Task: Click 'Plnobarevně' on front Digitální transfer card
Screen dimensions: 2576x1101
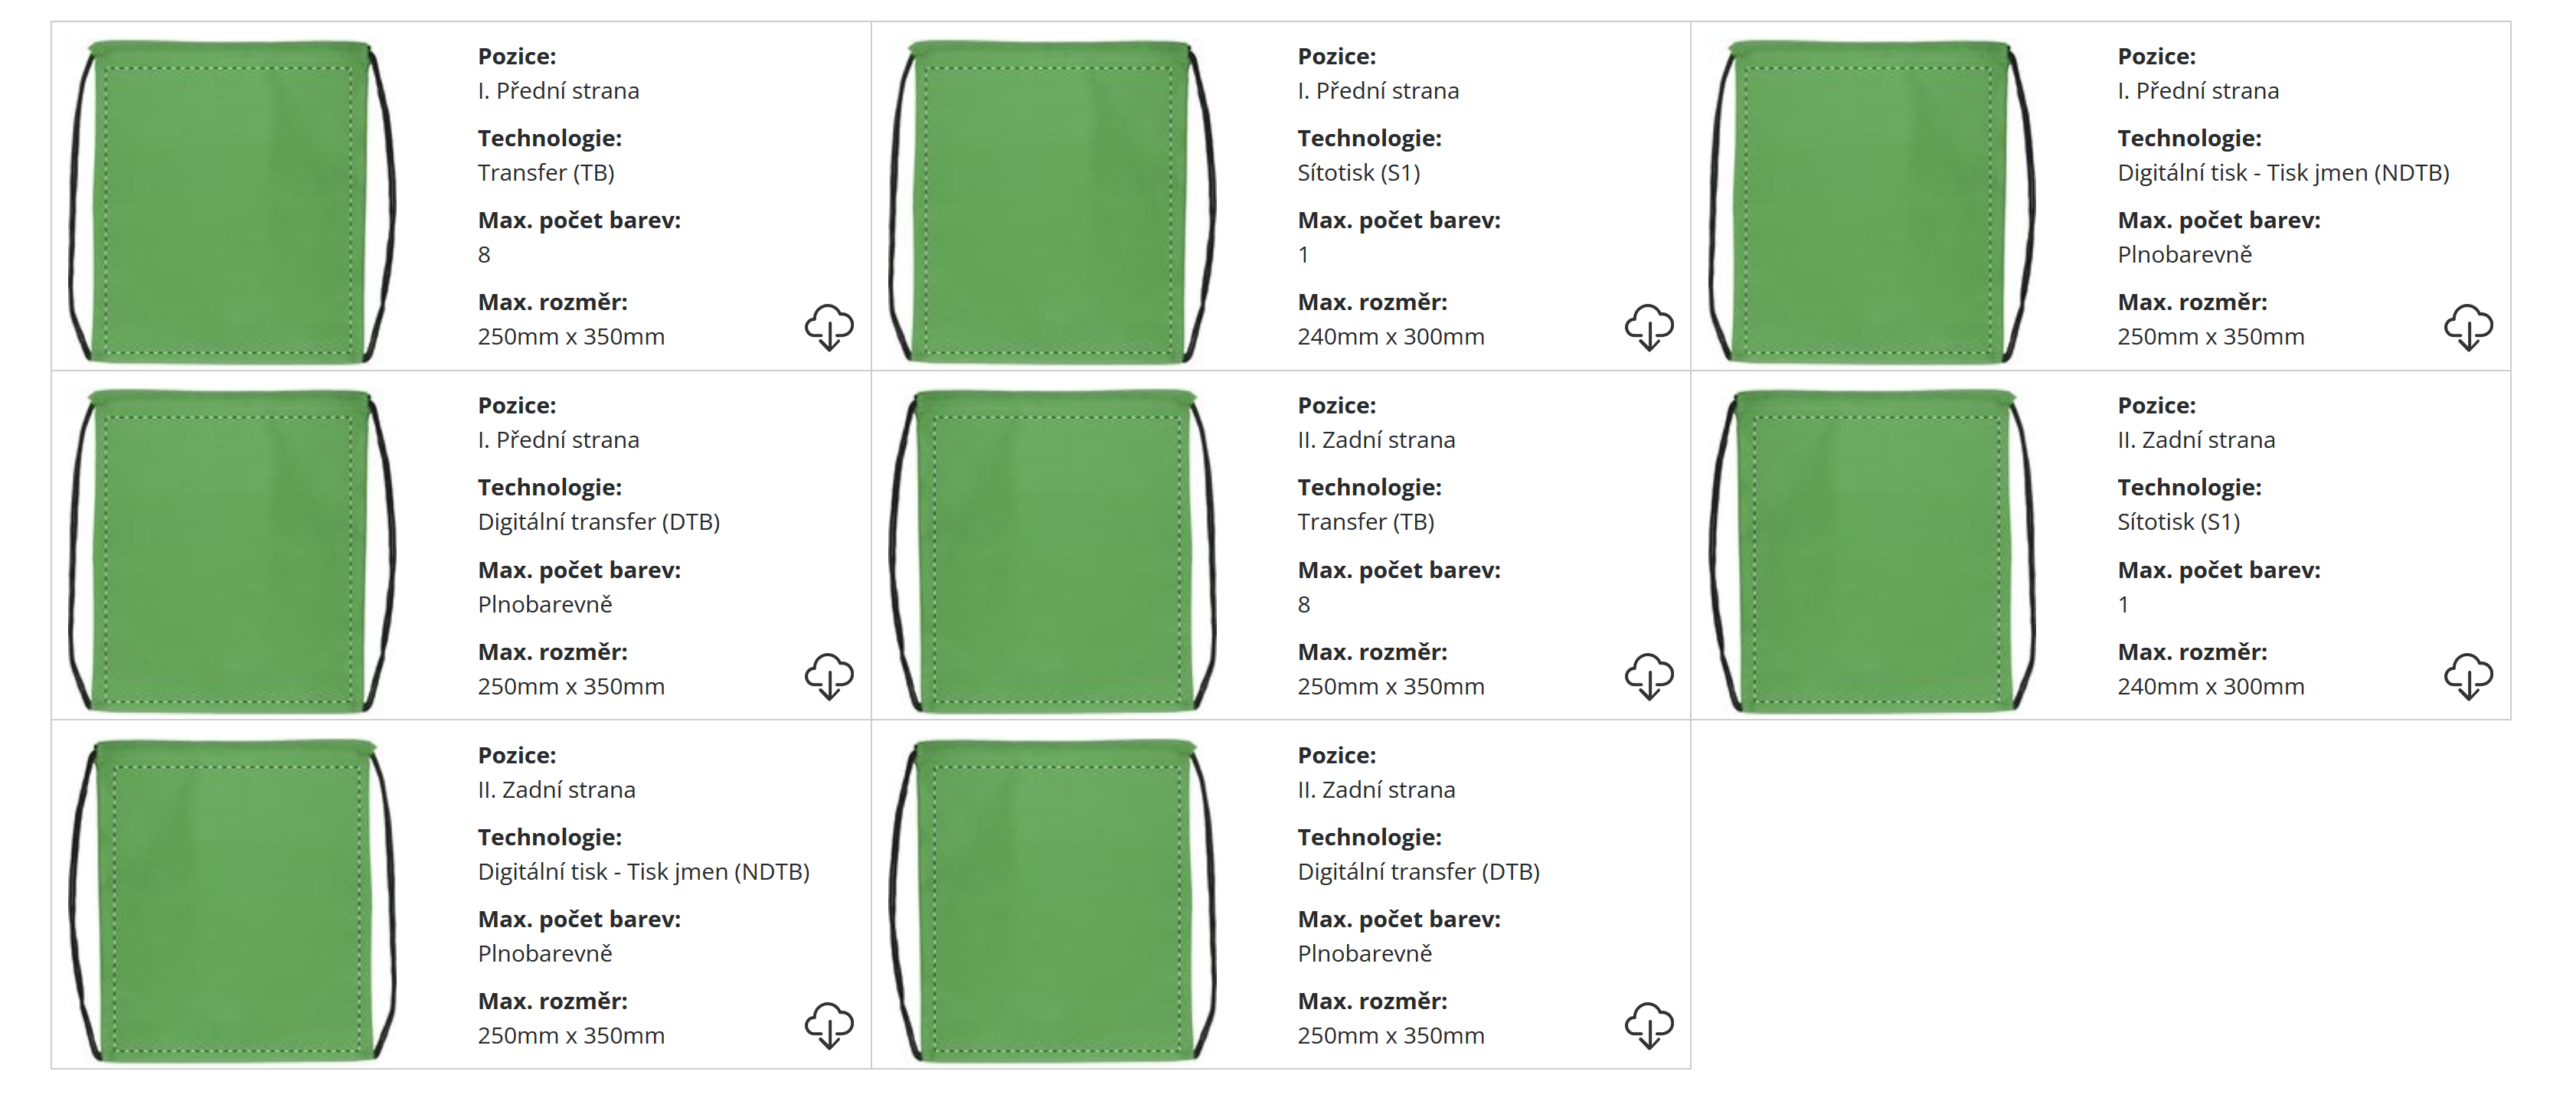Action: point(544,605)
